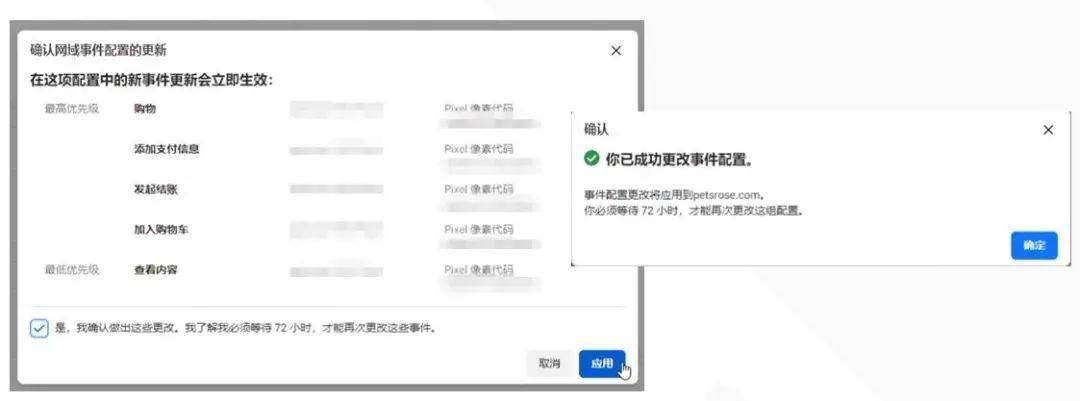Click the green success checkmark icon
The height and width of the screenshot is (401, 1080).
pos(591,159)
